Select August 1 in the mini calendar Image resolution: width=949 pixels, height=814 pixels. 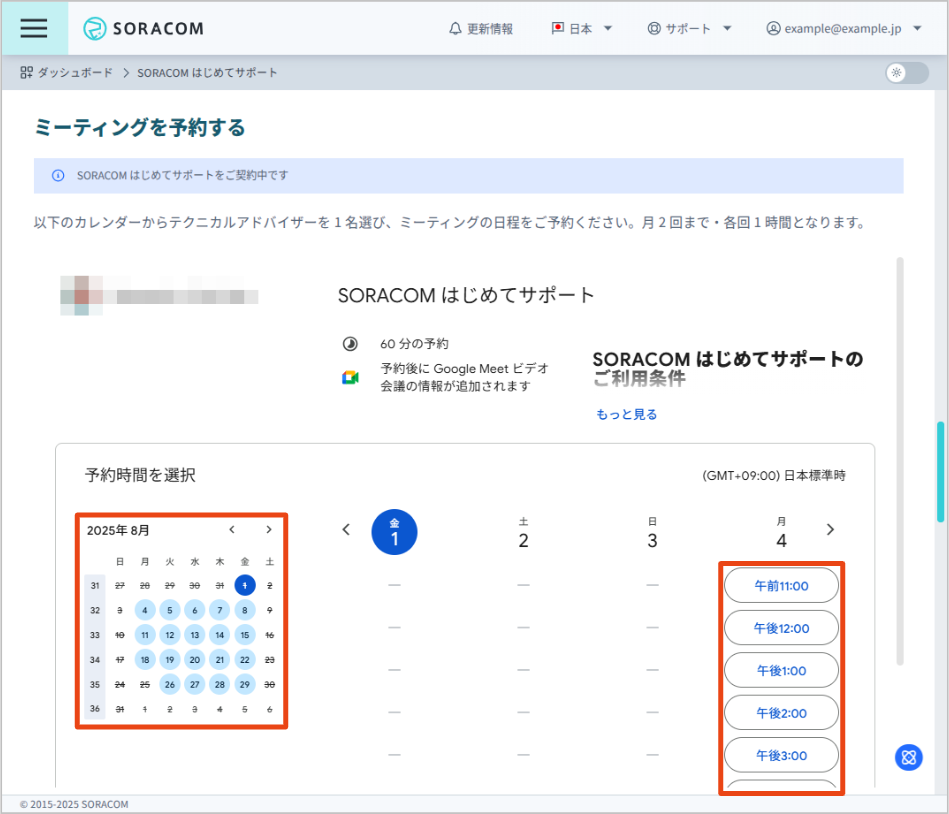245,585
